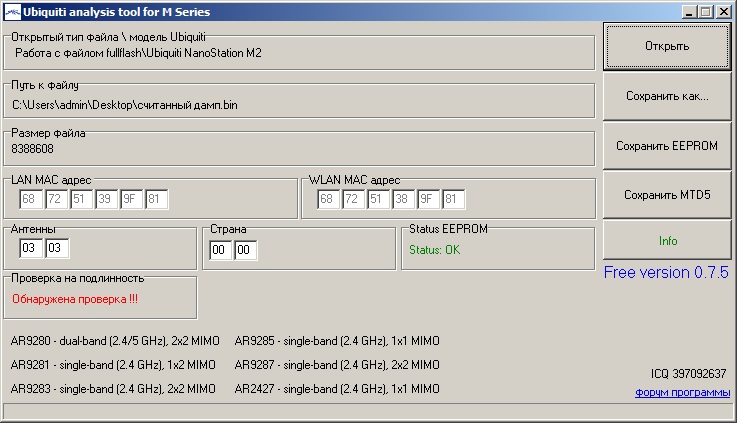This screenshot has height=423, width=737.
Task: Save the EEPROM via Сохранить EEPROM
Action: click(x=667, y=146)
